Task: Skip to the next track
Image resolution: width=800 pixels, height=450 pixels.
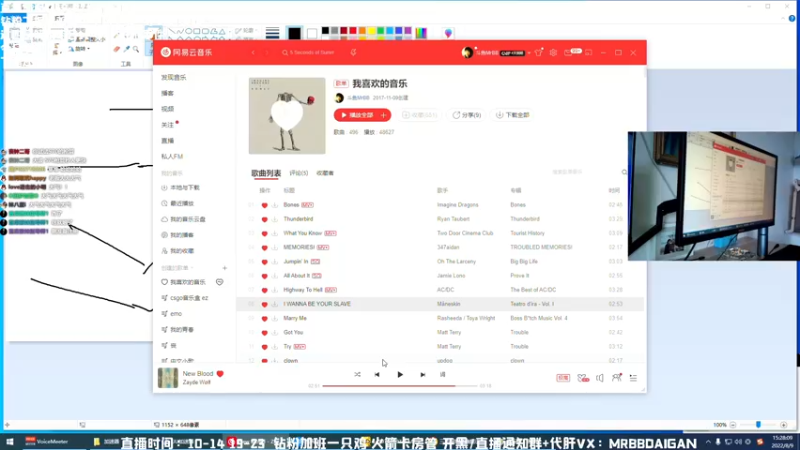Action: tap(422, 374)
